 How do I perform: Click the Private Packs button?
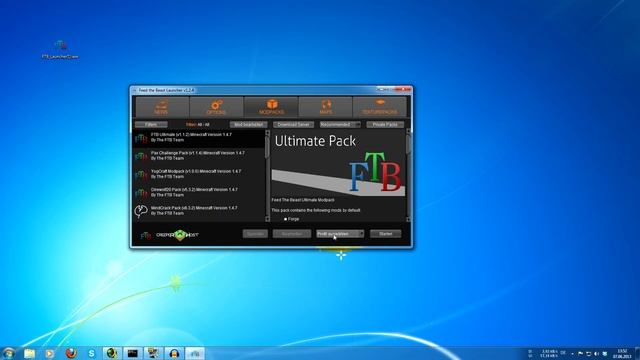pyautogui.click(x=385, y=124)
